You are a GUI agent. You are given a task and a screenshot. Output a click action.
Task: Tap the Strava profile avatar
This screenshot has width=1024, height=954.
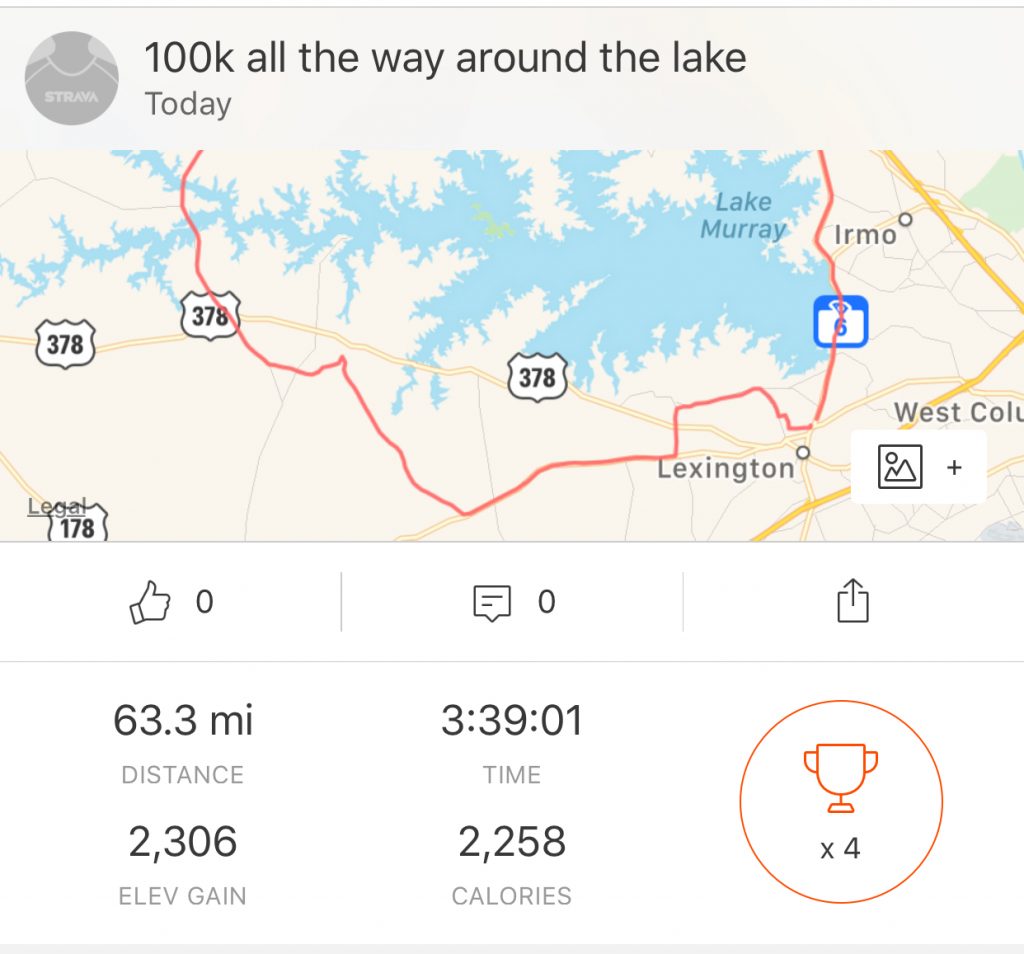71,78
